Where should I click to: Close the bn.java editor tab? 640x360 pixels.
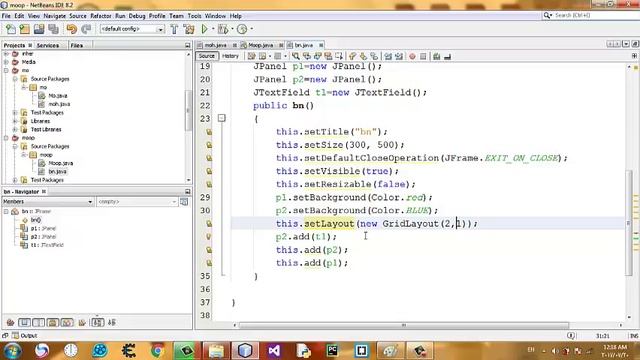(321, 45)
